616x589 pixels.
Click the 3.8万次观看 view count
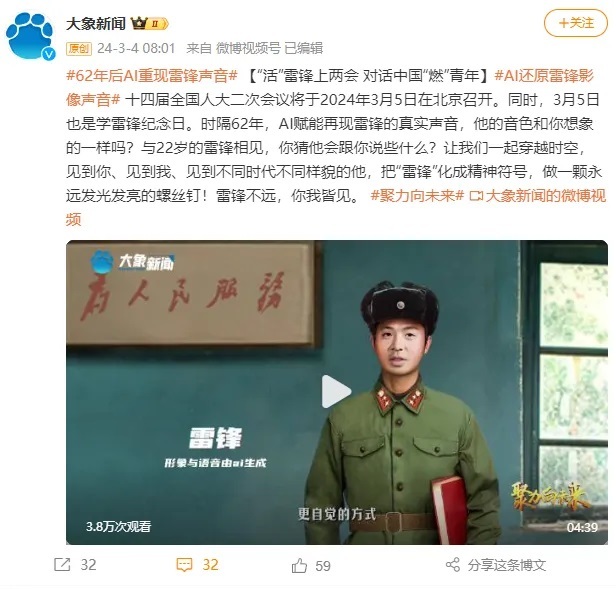tap(119, 527)
